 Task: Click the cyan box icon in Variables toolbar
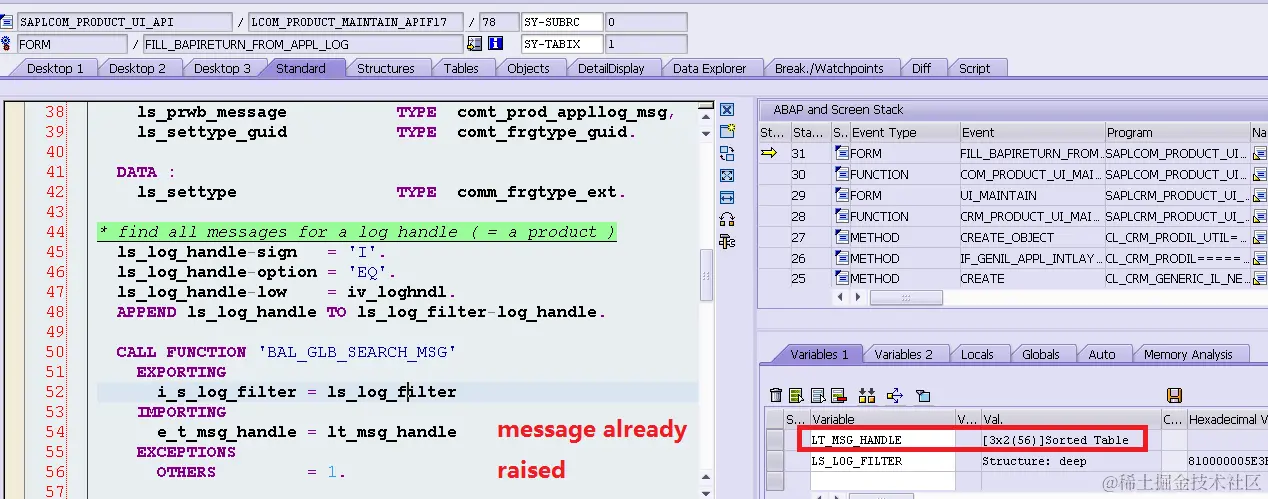point(923,396)
